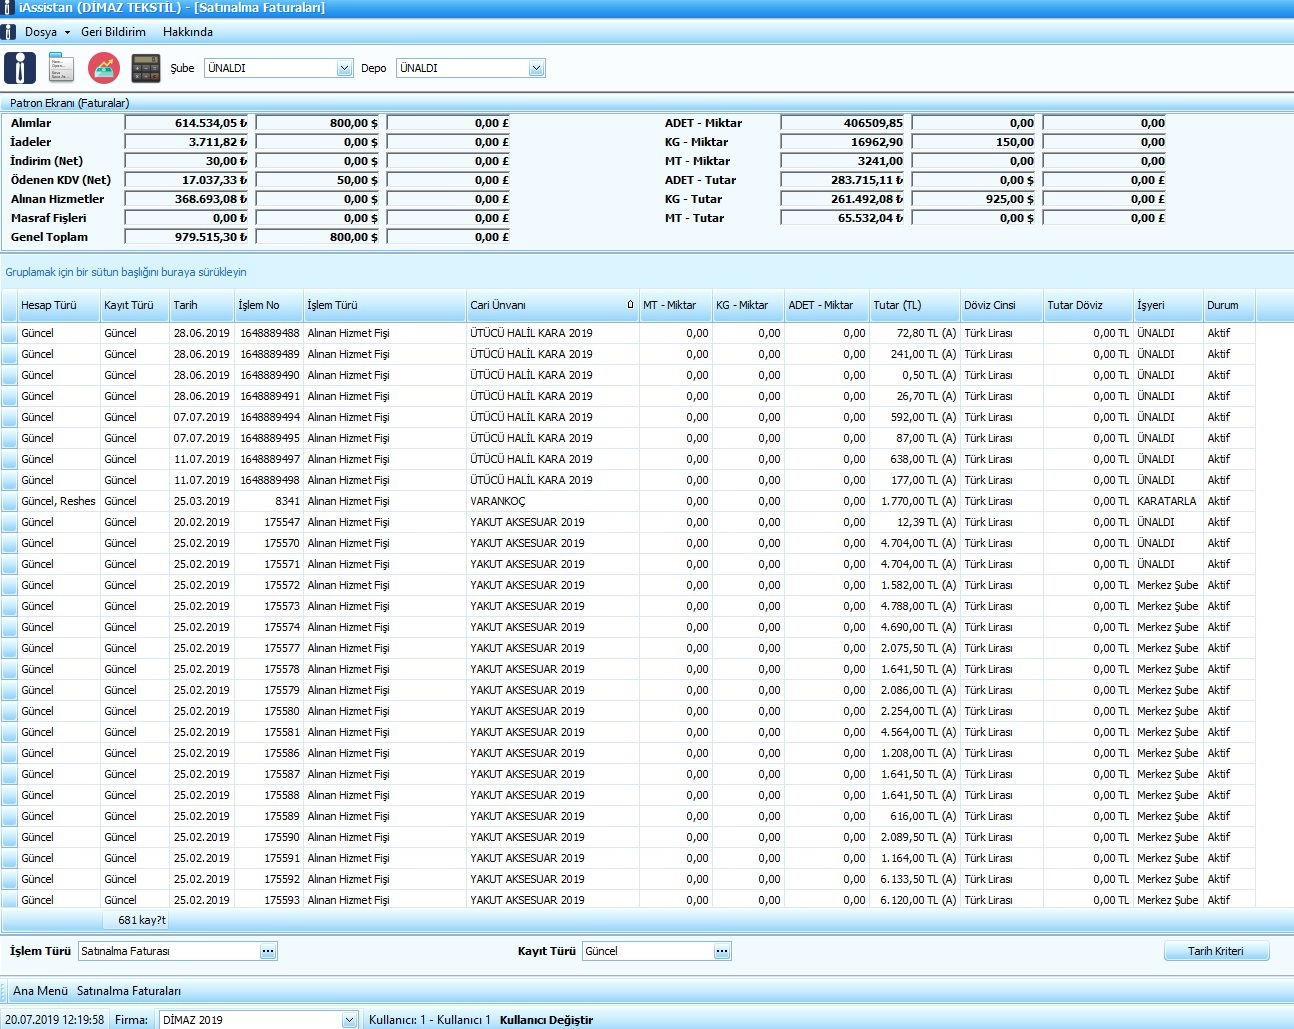Click the Kayıt Türü ellipsis button
Screen dimensions: 1294x1029
(x=722, y=951)
